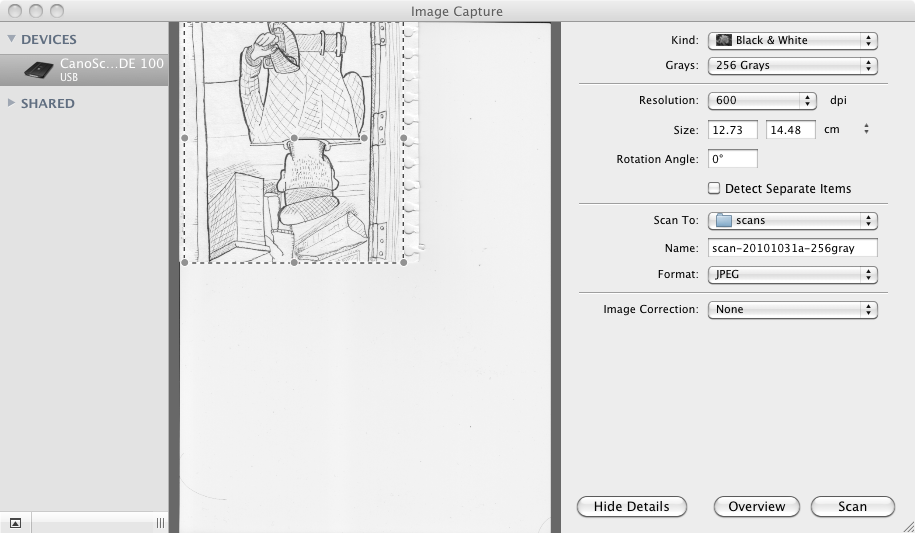
Task: Click the show device settings triangle button
Action: pos(16,523)
